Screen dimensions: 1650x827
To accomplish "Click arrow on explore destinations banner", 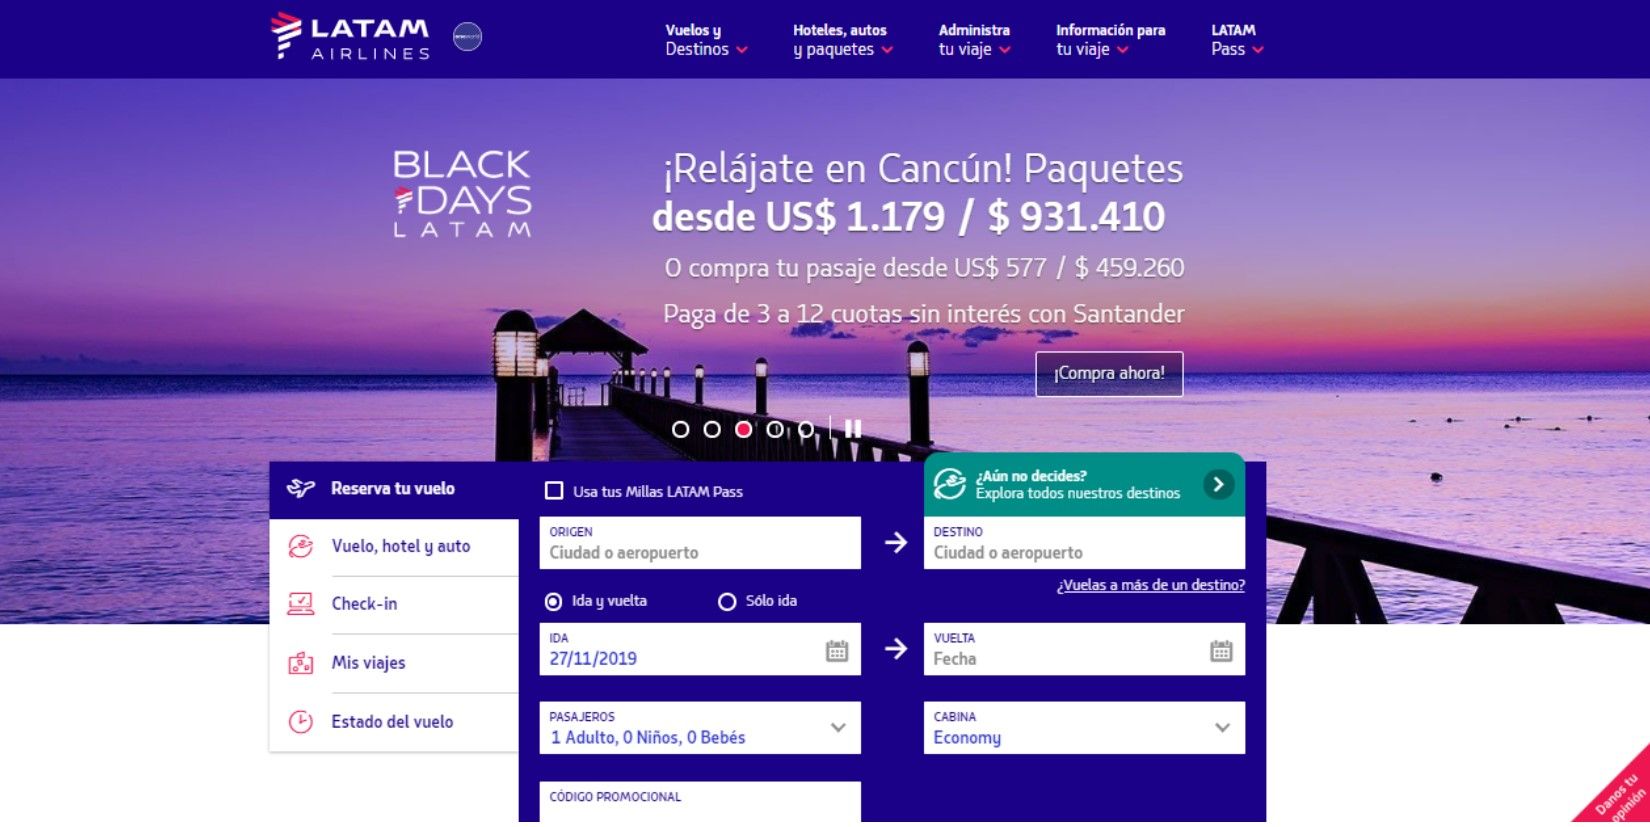I will [1218, 485].
